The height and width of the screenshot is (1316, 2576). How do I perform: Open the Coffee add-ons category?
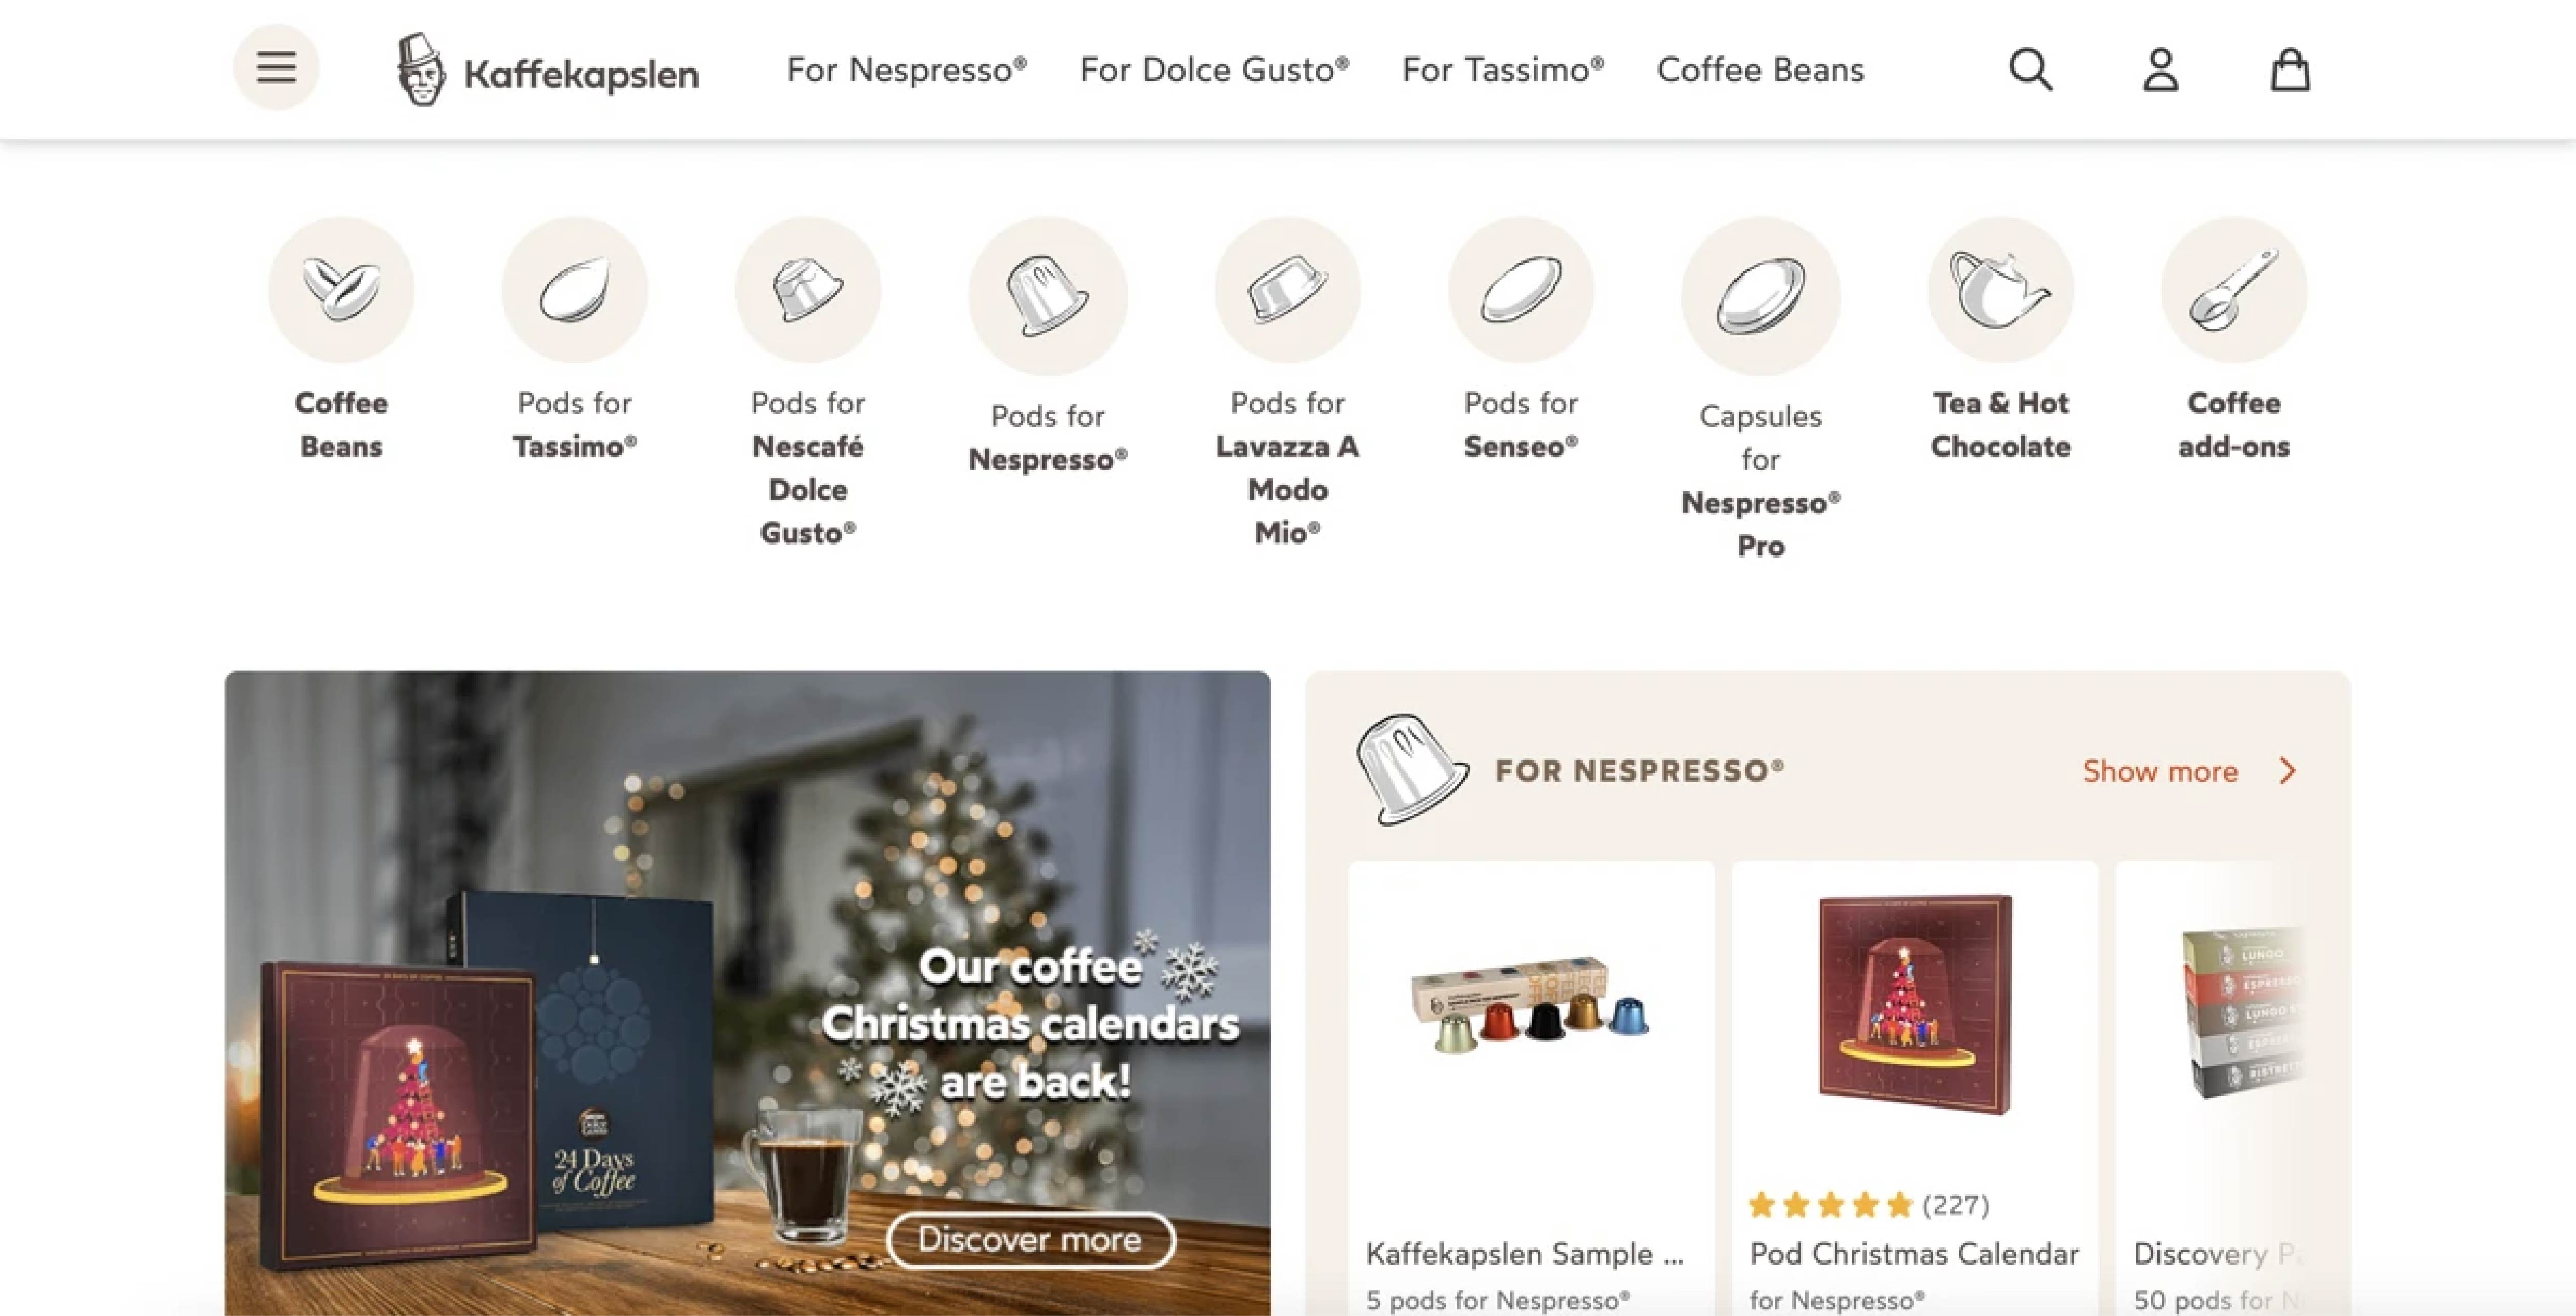tap(2234, 290)
